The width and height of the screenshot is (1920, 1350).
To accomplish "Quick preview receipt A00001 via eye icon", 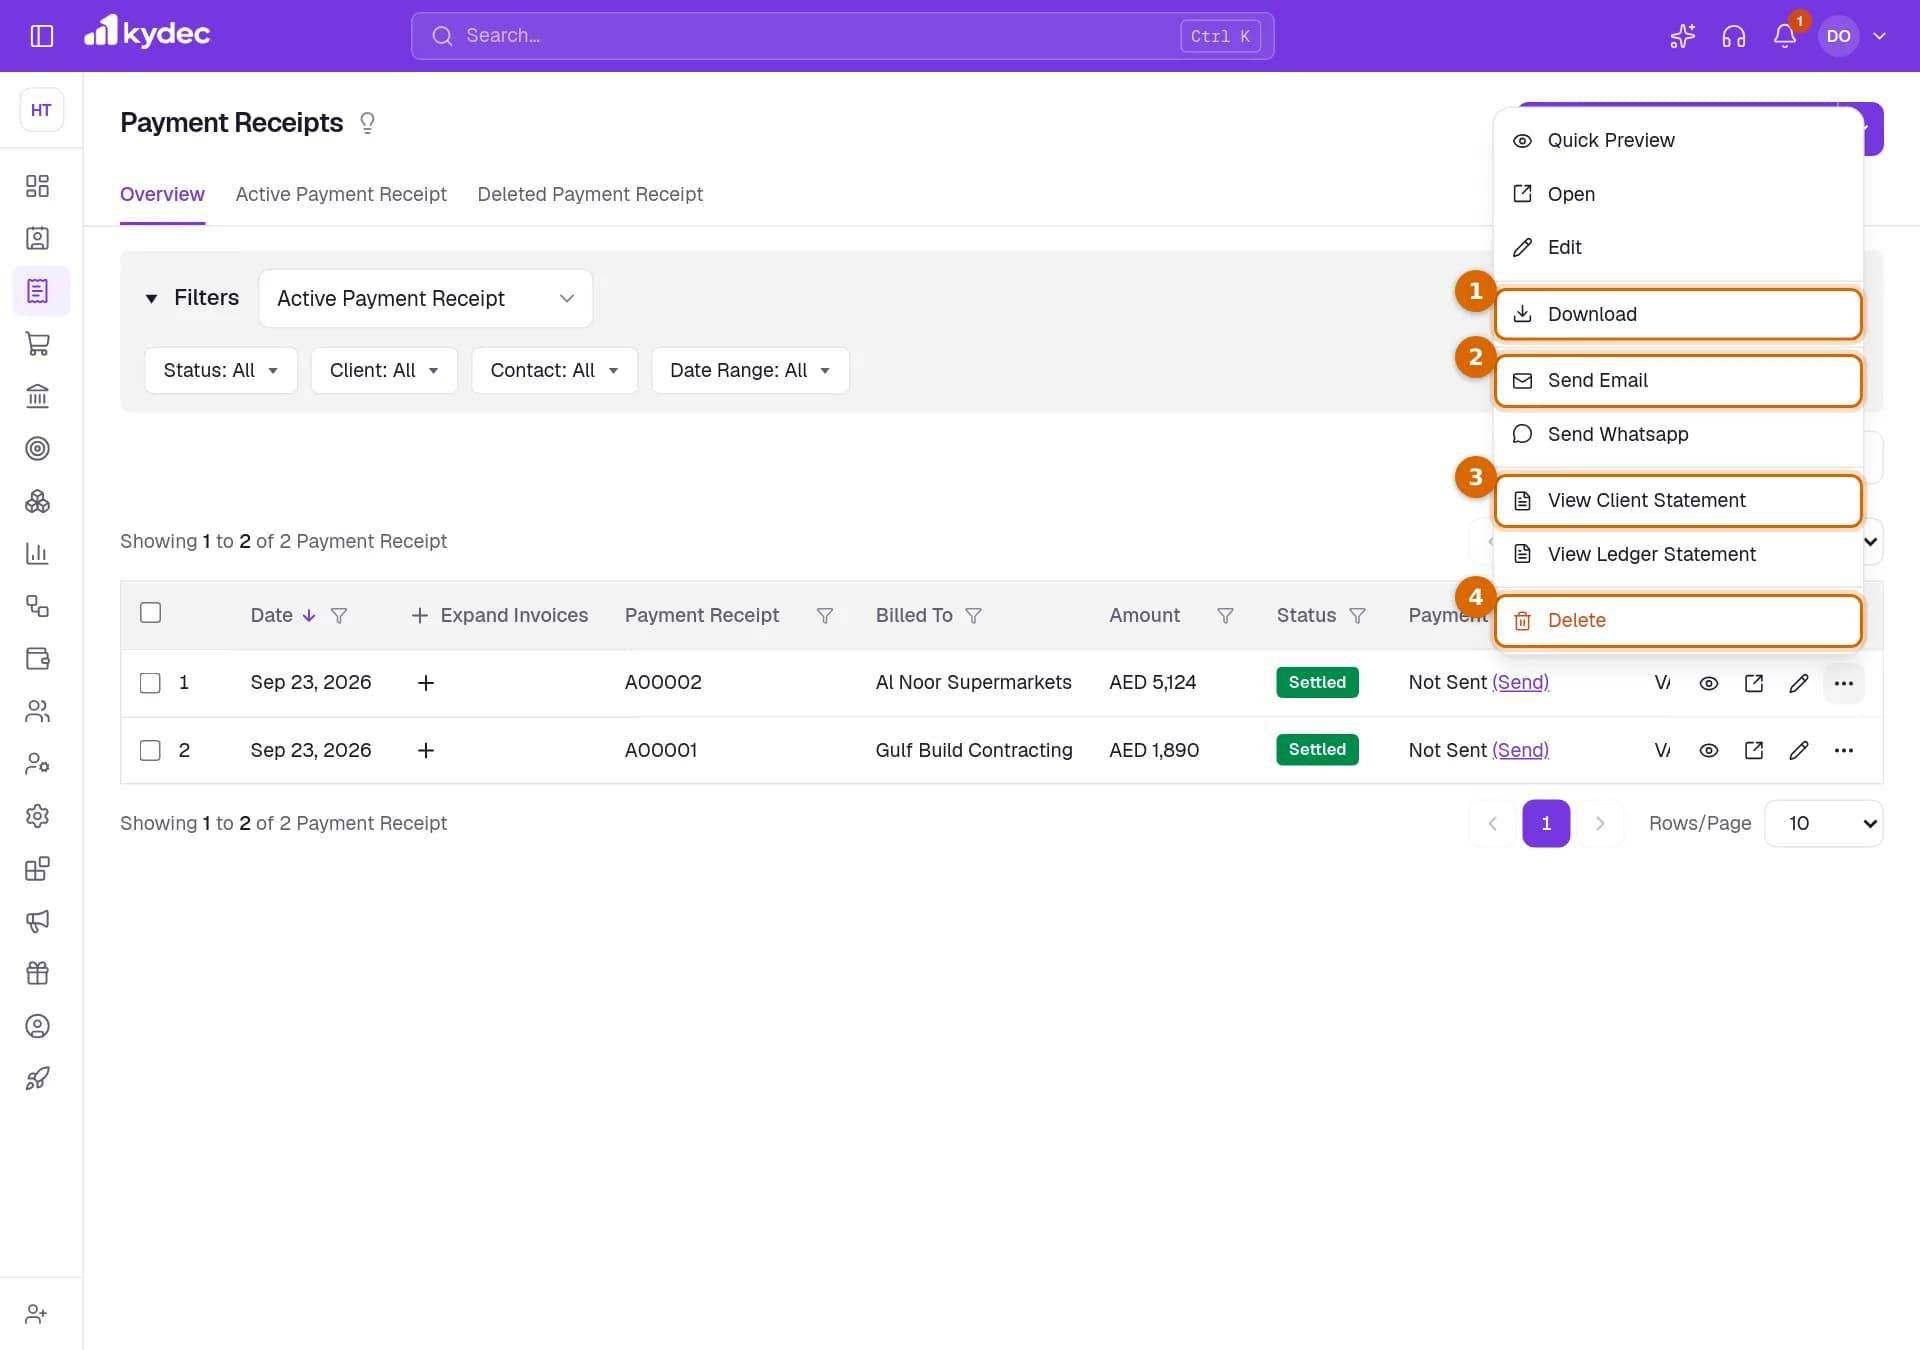I will [x=1709, y=750].
